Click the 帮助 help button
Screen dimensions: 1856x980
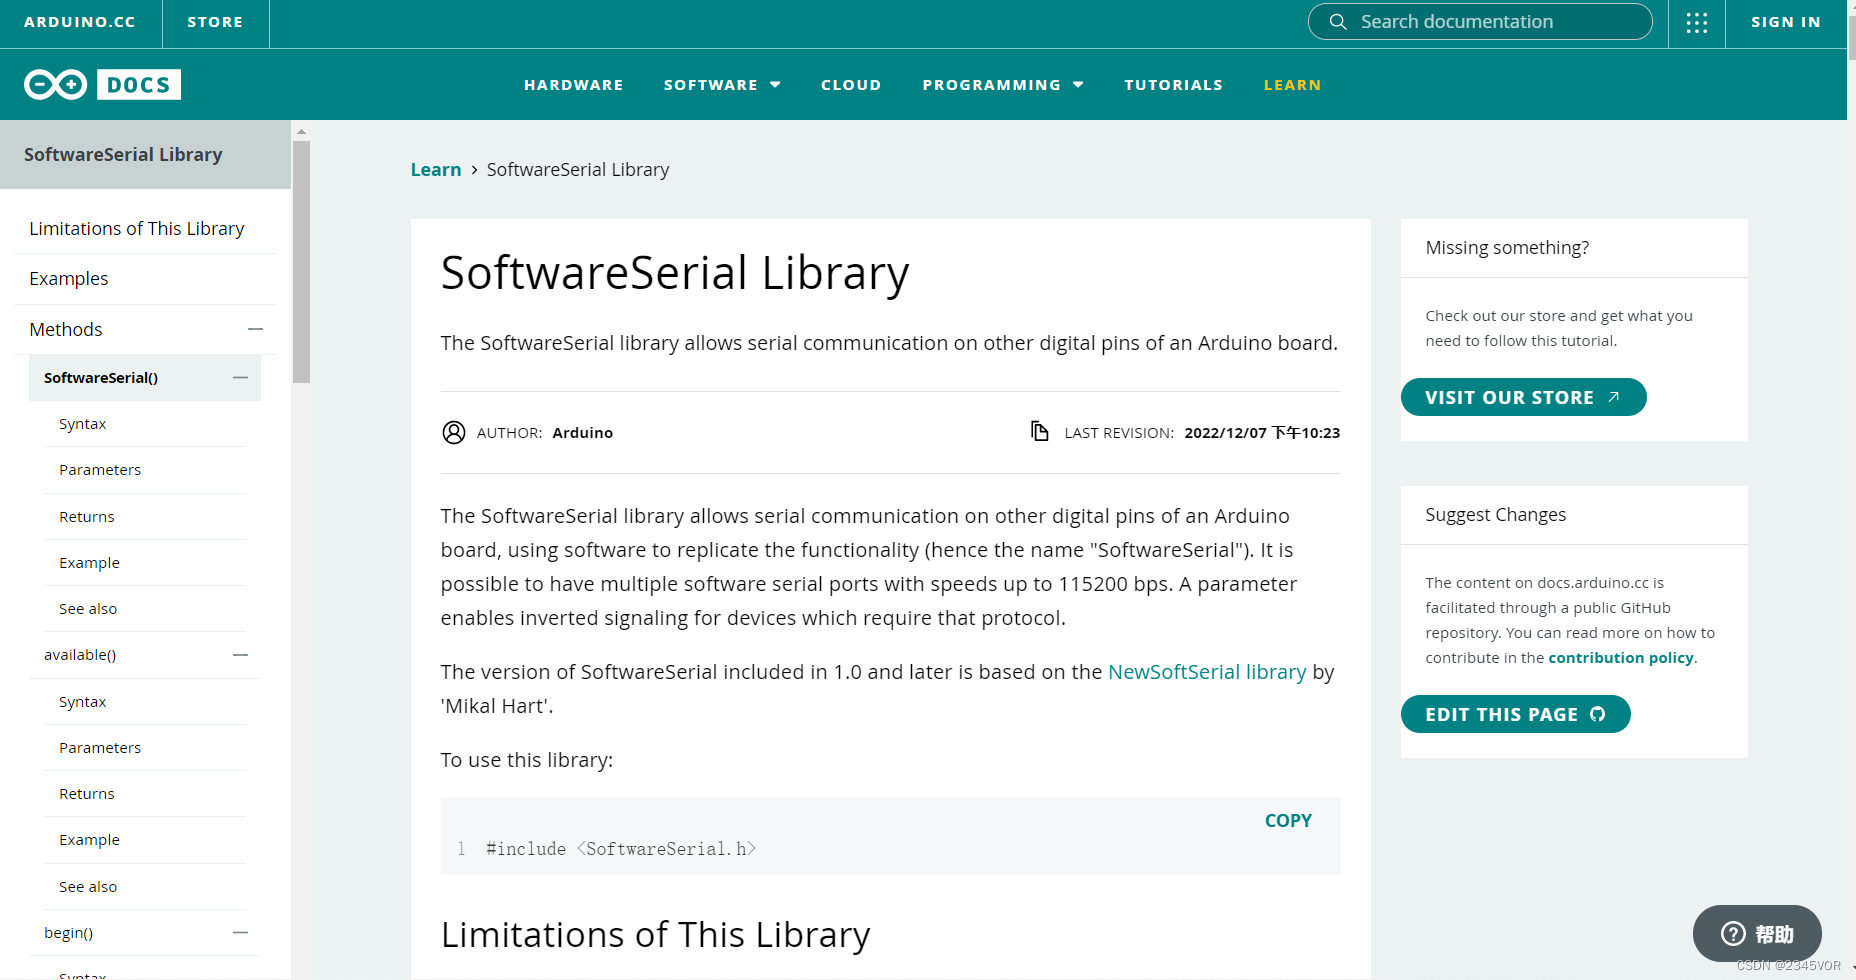(1757, 934)
